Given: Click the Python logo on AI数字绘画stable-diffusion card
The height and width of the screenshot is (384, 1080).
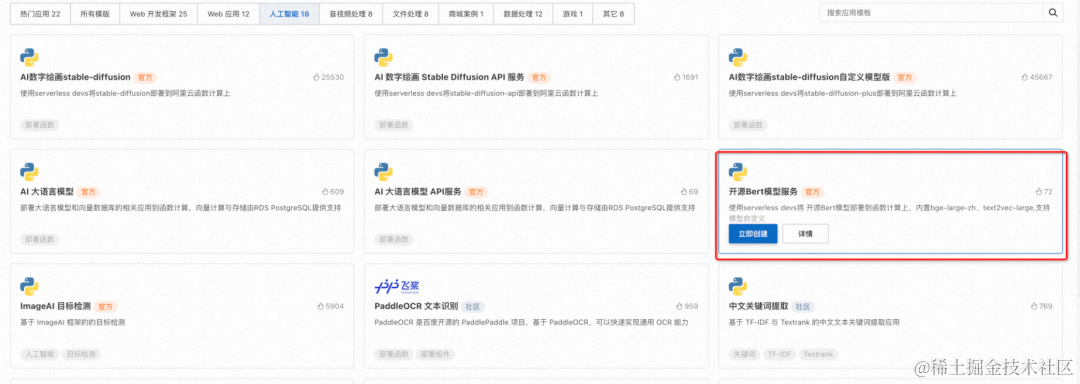Looking at the screenshot, I should click(x=29, y=57).
